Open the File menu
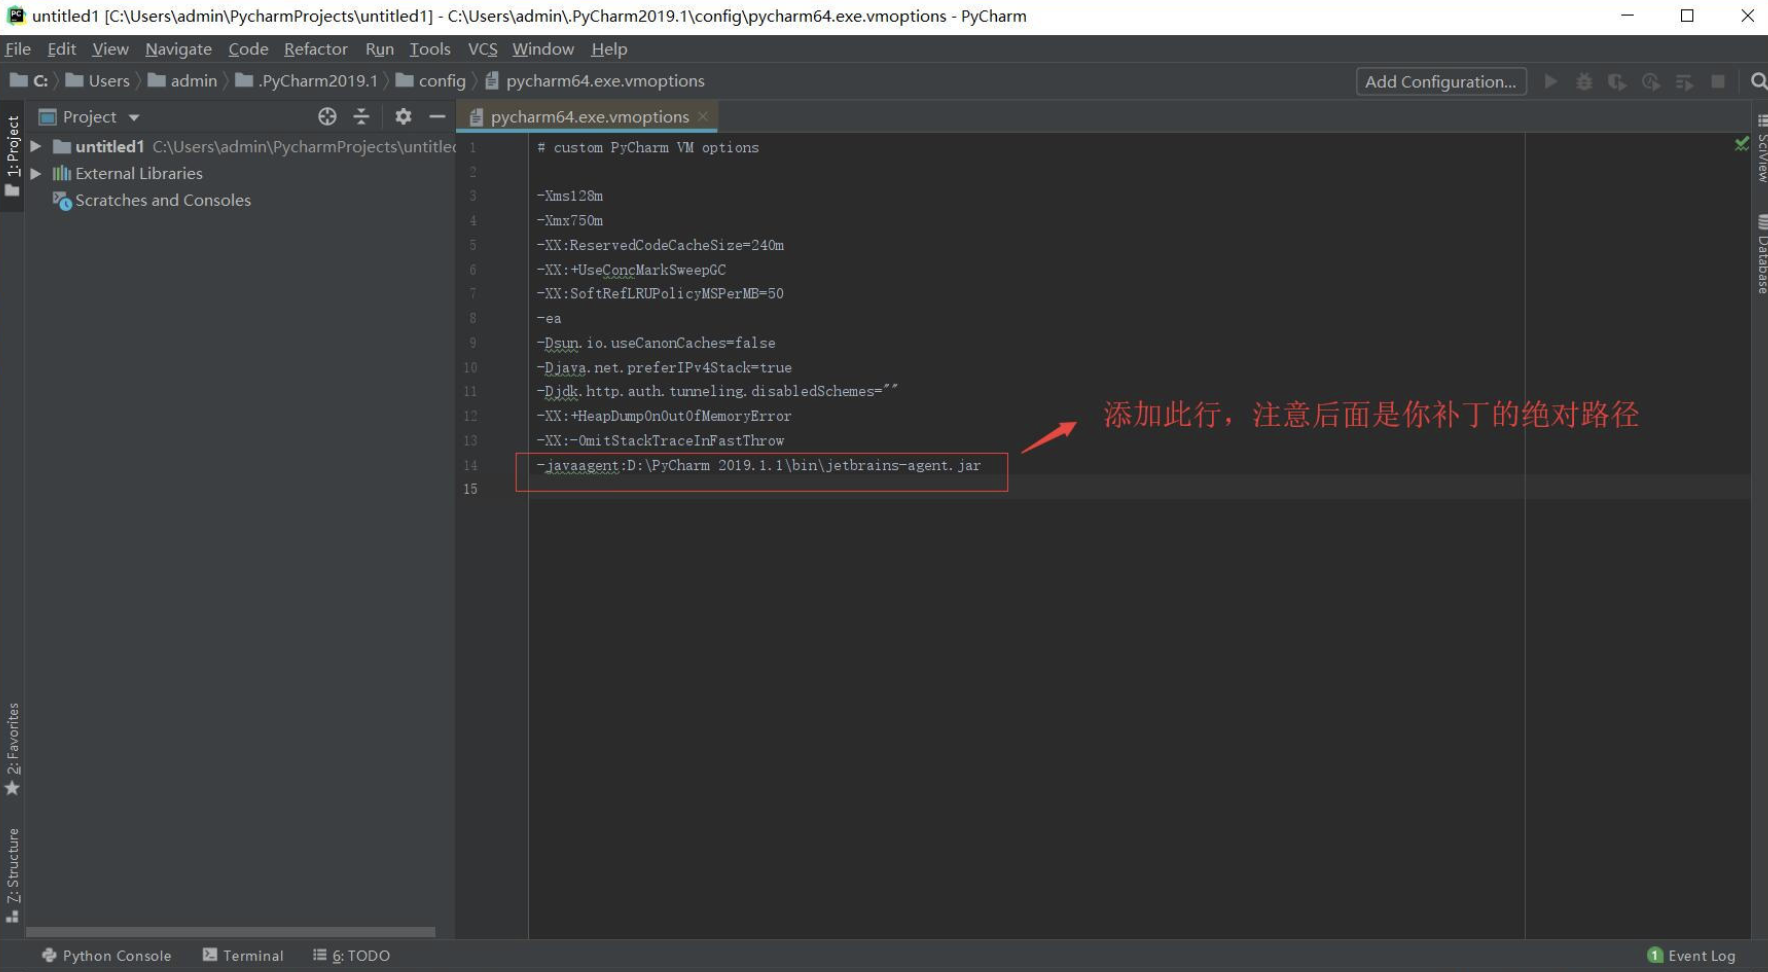 pos(18,49)
